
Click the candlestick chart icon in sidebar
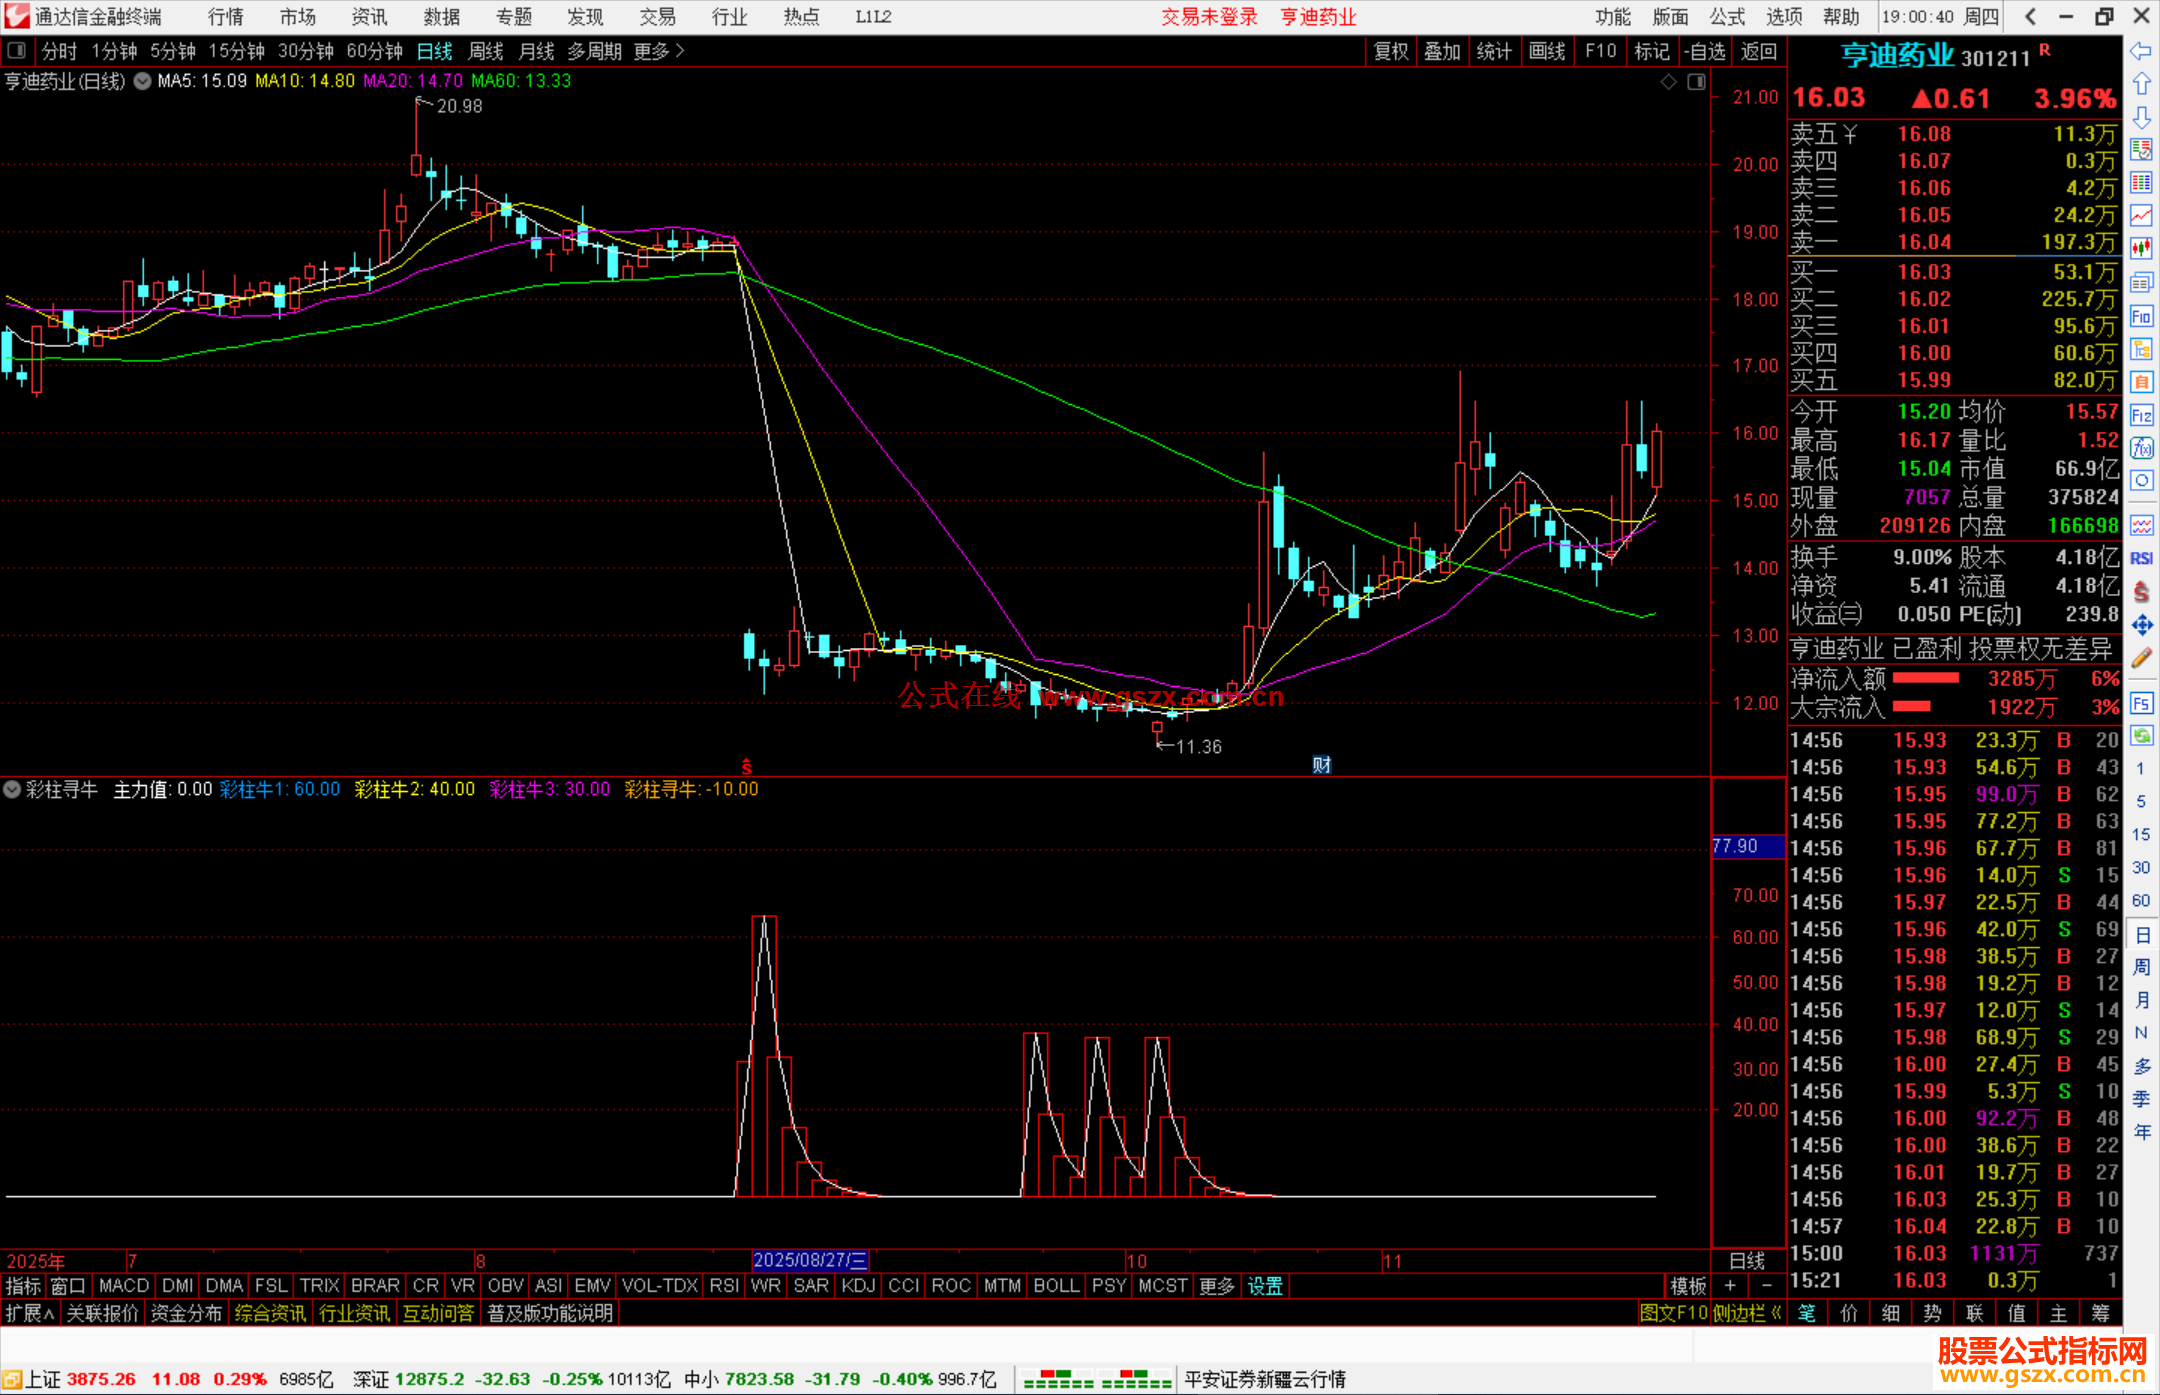tap(2141, 249)
